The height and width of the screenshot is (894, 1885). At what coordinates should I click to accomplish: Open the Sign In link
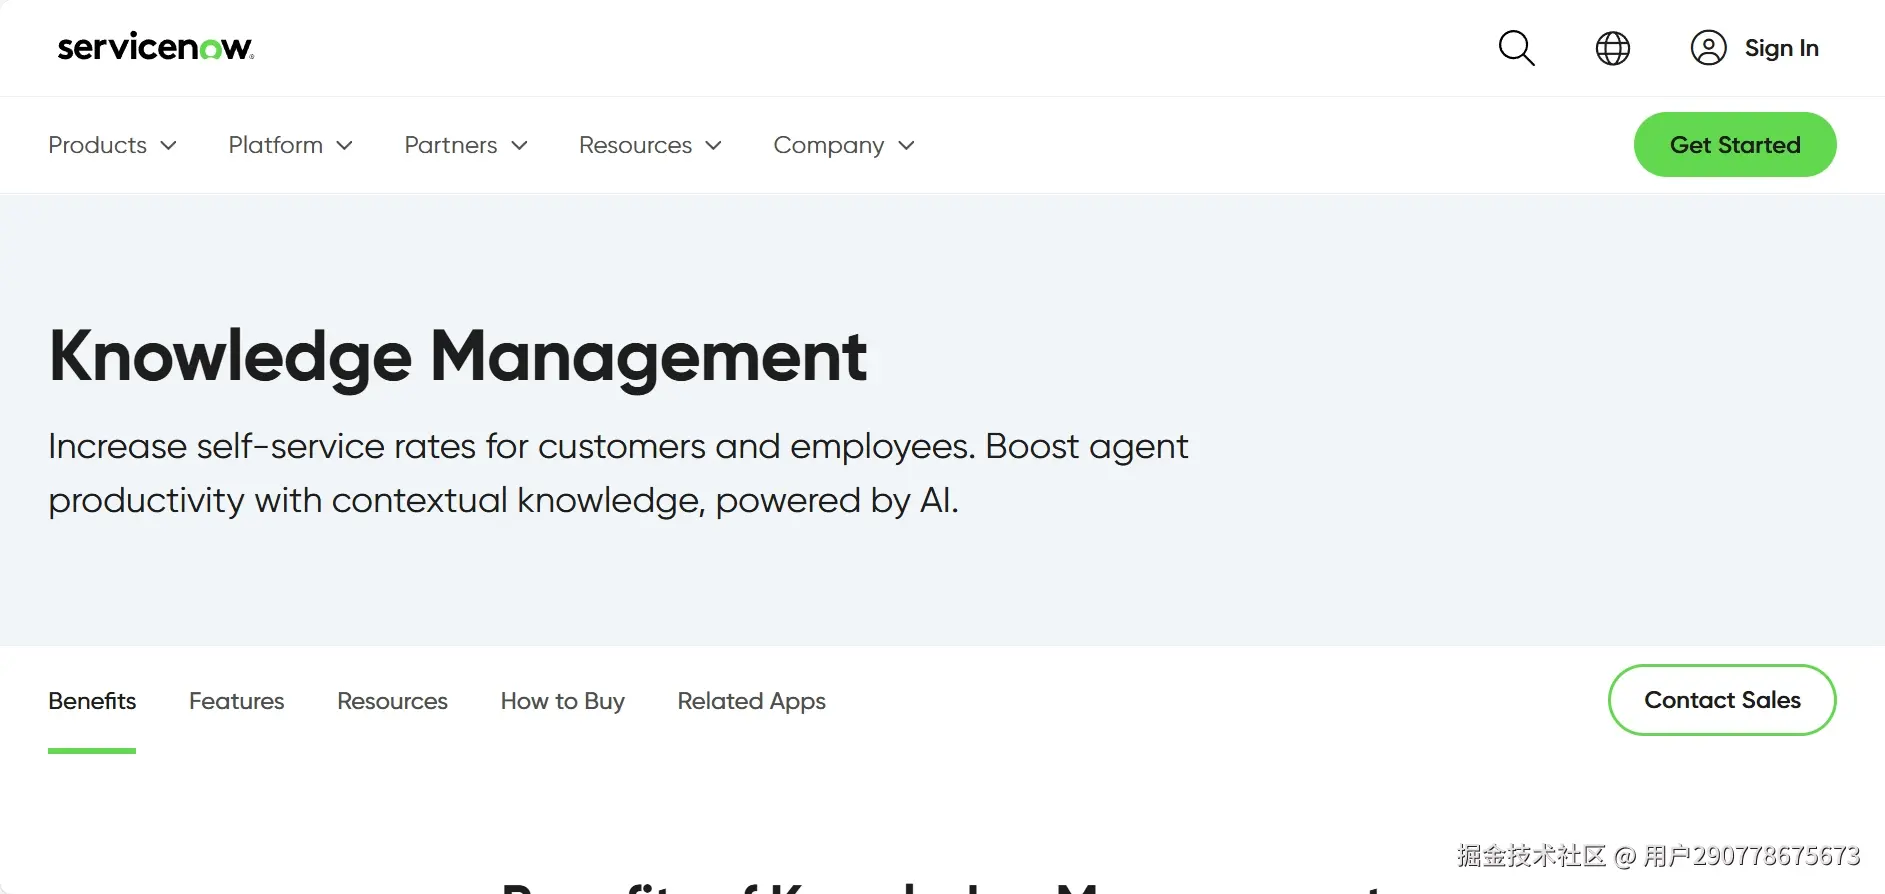1781,48
